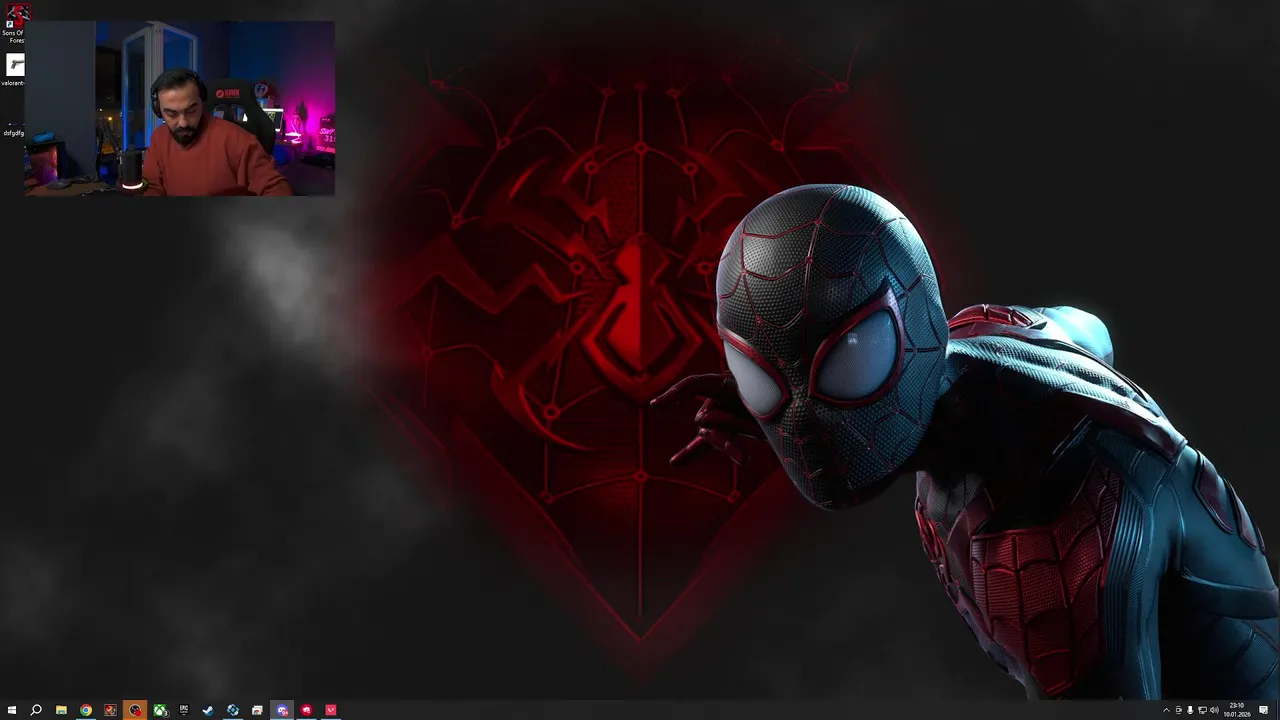Screen dimensions: 1280x720
Task: Open taskbar search magnifier
Action: click(36, 710)
